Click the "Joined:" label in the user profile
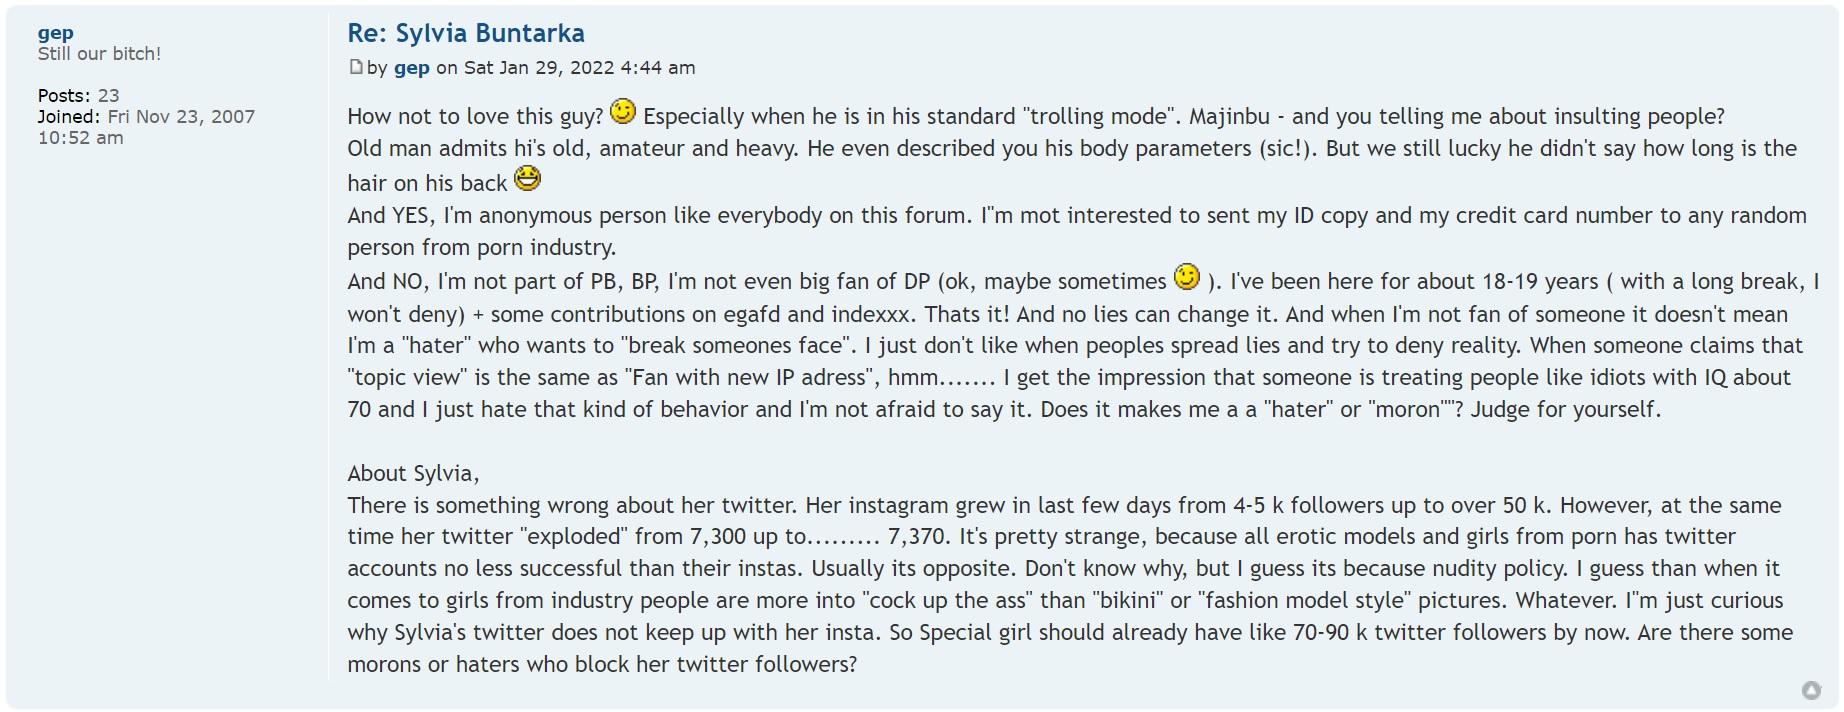Screen dimensions: 1844x712 (x=69, y=117)
